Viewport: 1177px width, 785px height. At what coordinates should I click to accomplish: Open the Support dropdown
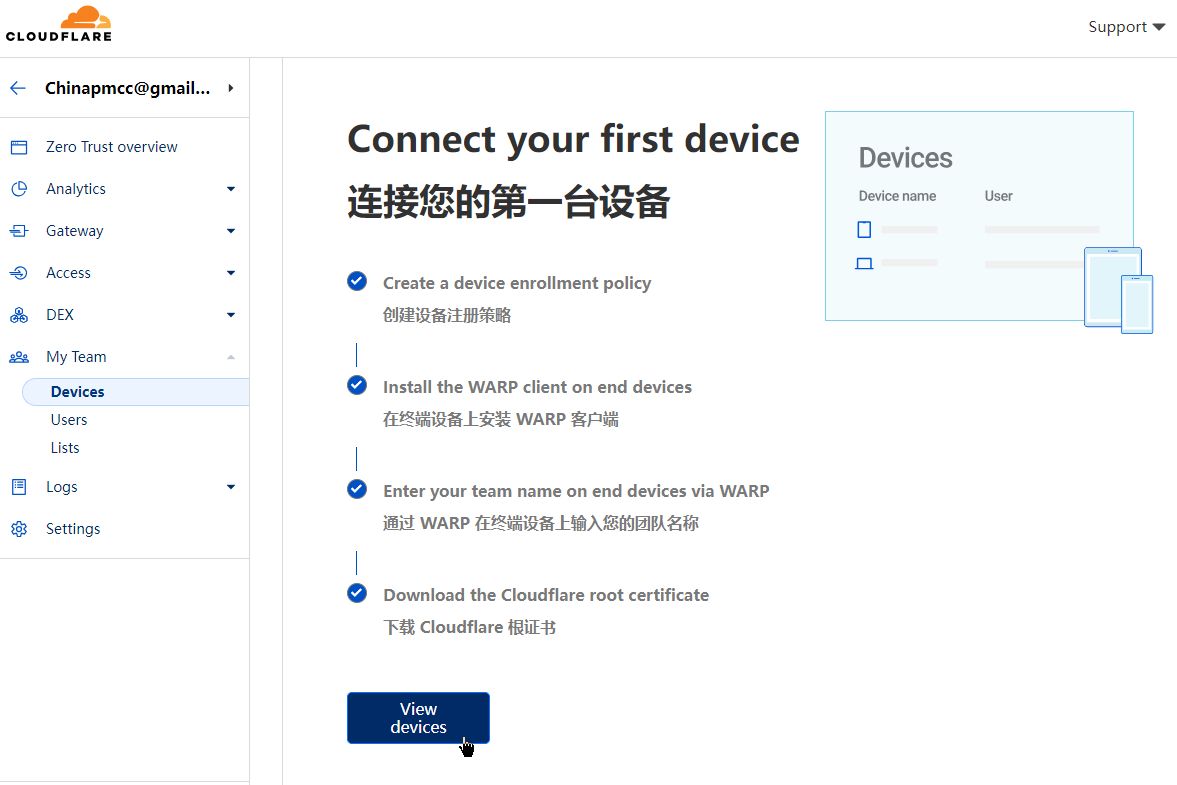1126,27
